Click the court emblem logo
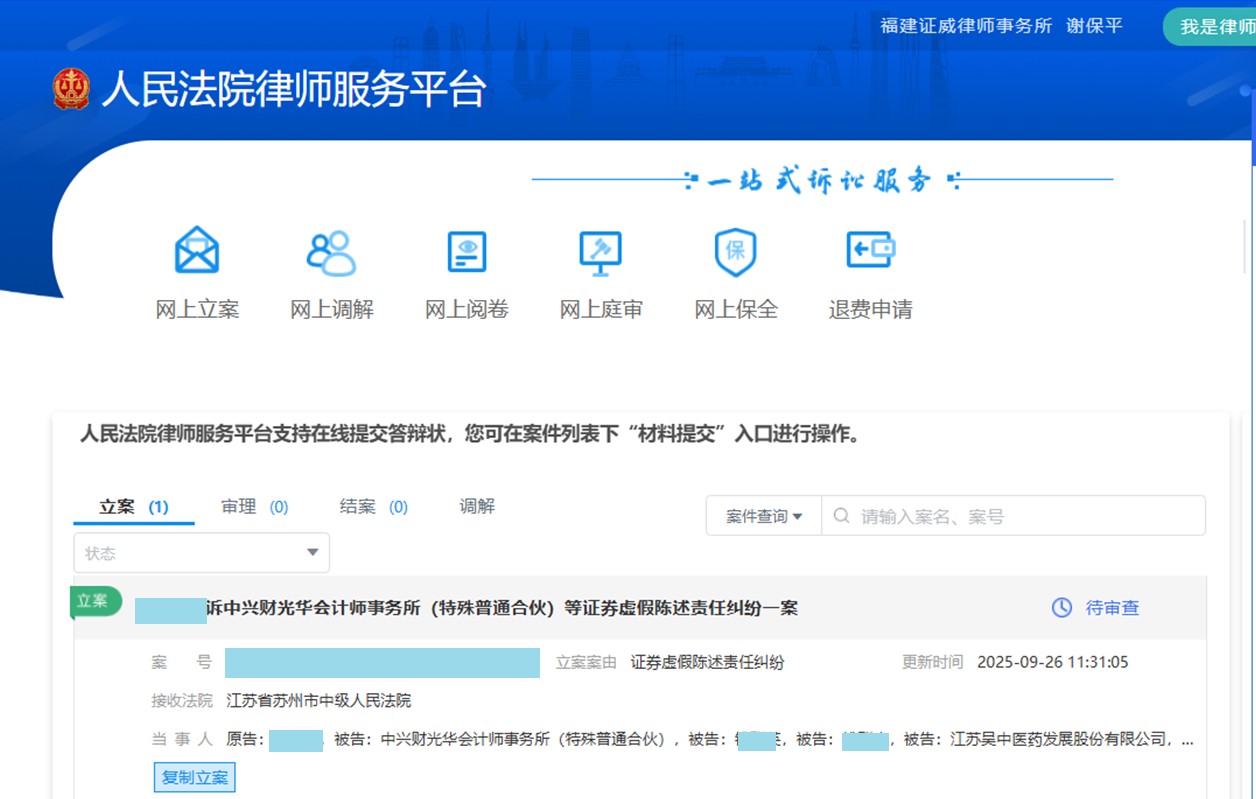 click(x=71, y=89)
